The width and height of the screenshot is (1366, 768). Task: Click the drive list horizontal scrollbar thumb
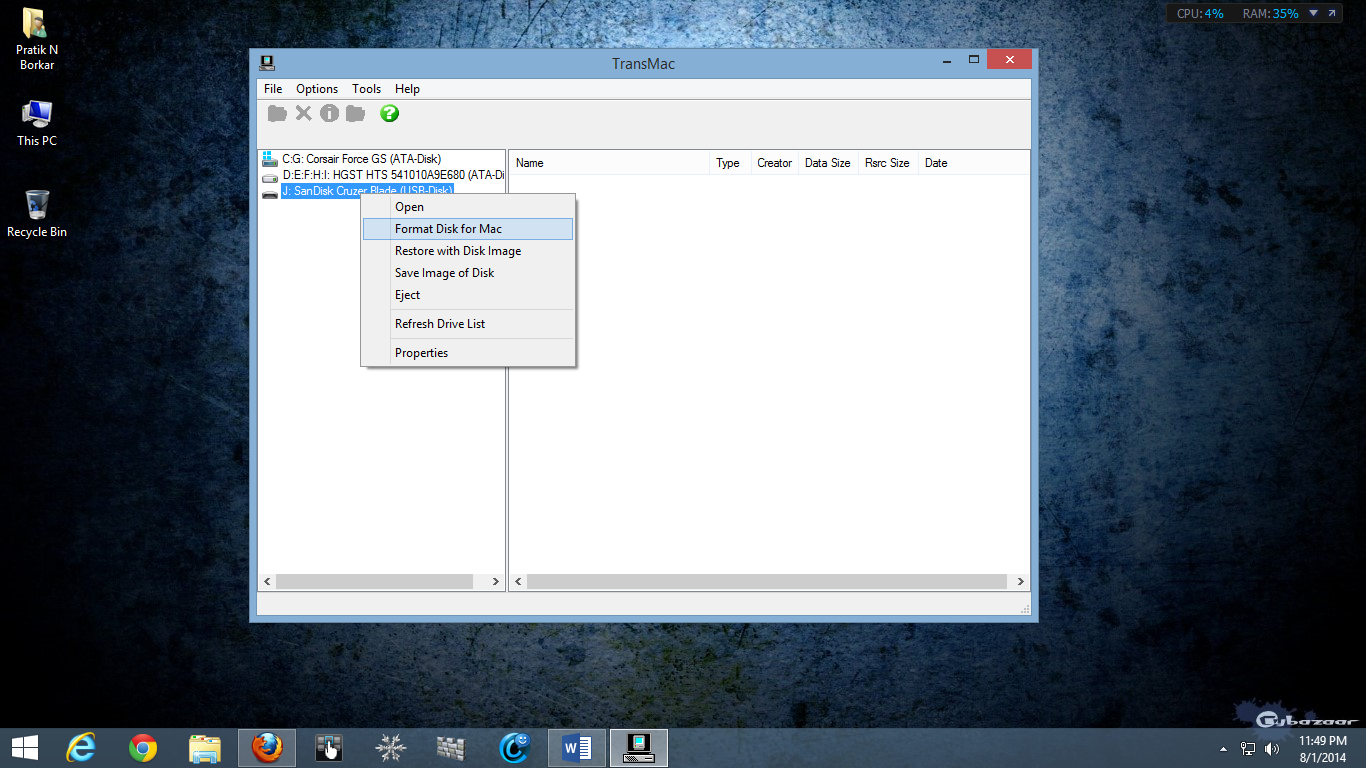[374, 581]
